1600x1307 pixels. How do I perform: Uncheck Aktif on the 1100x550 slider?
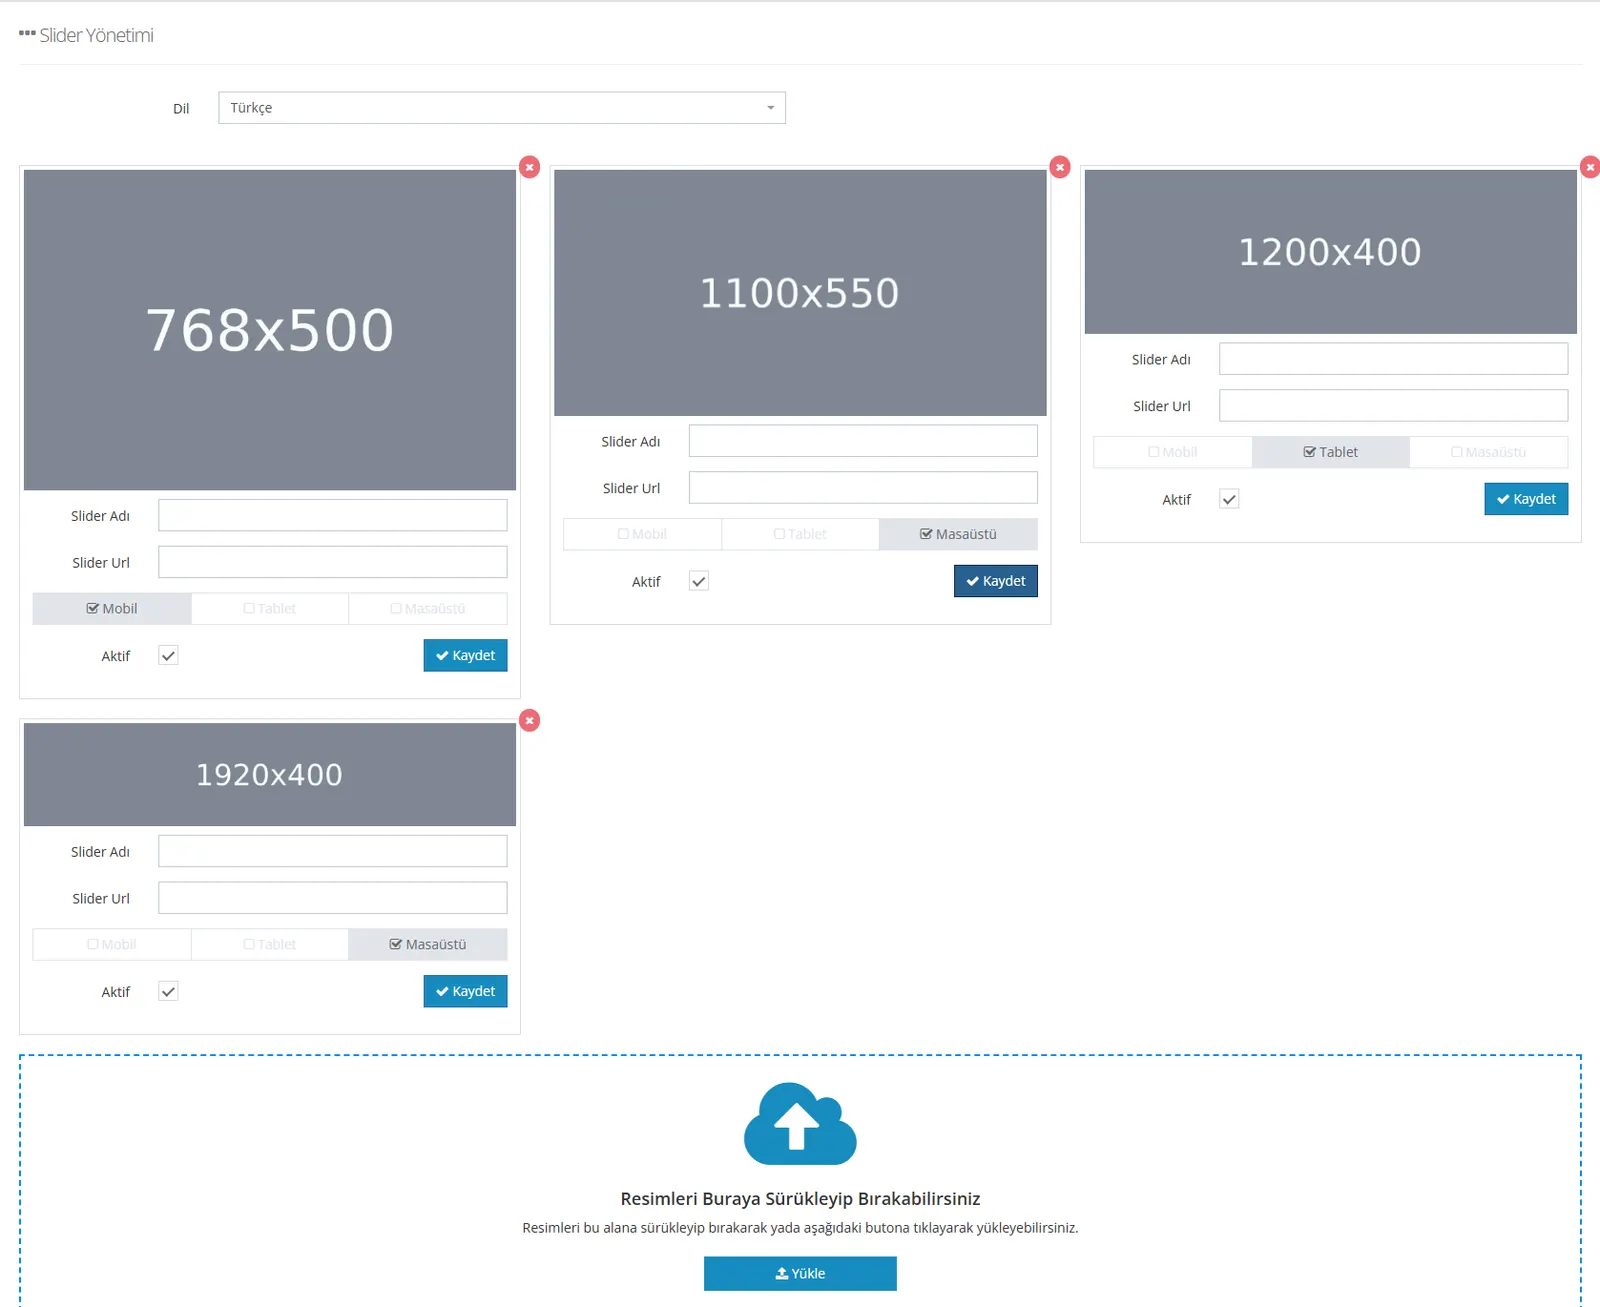coord(699,581)
